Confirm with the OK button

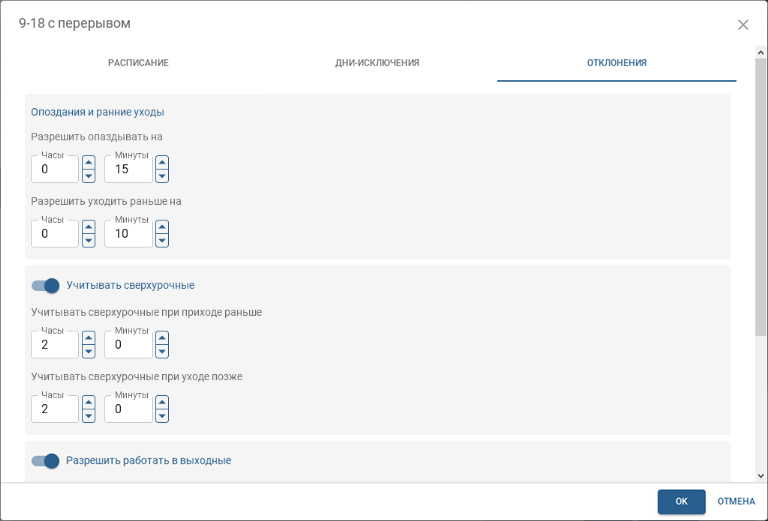[x=681, y=501]
